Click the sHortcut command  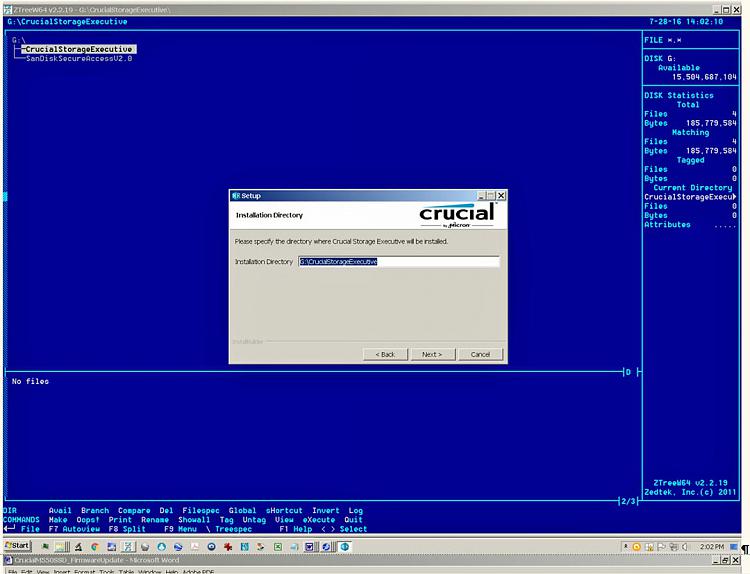pos(284,510)
